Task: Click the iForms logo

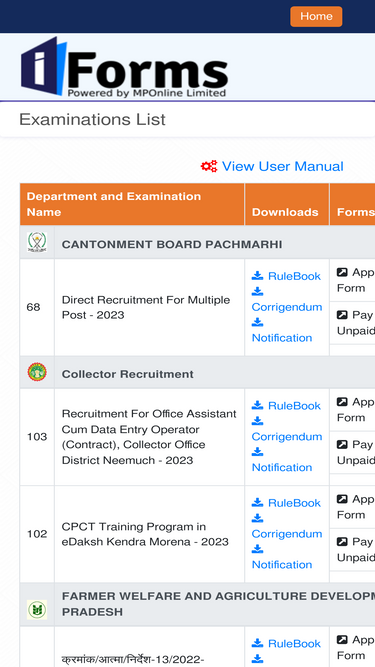Action: (124, 67)
